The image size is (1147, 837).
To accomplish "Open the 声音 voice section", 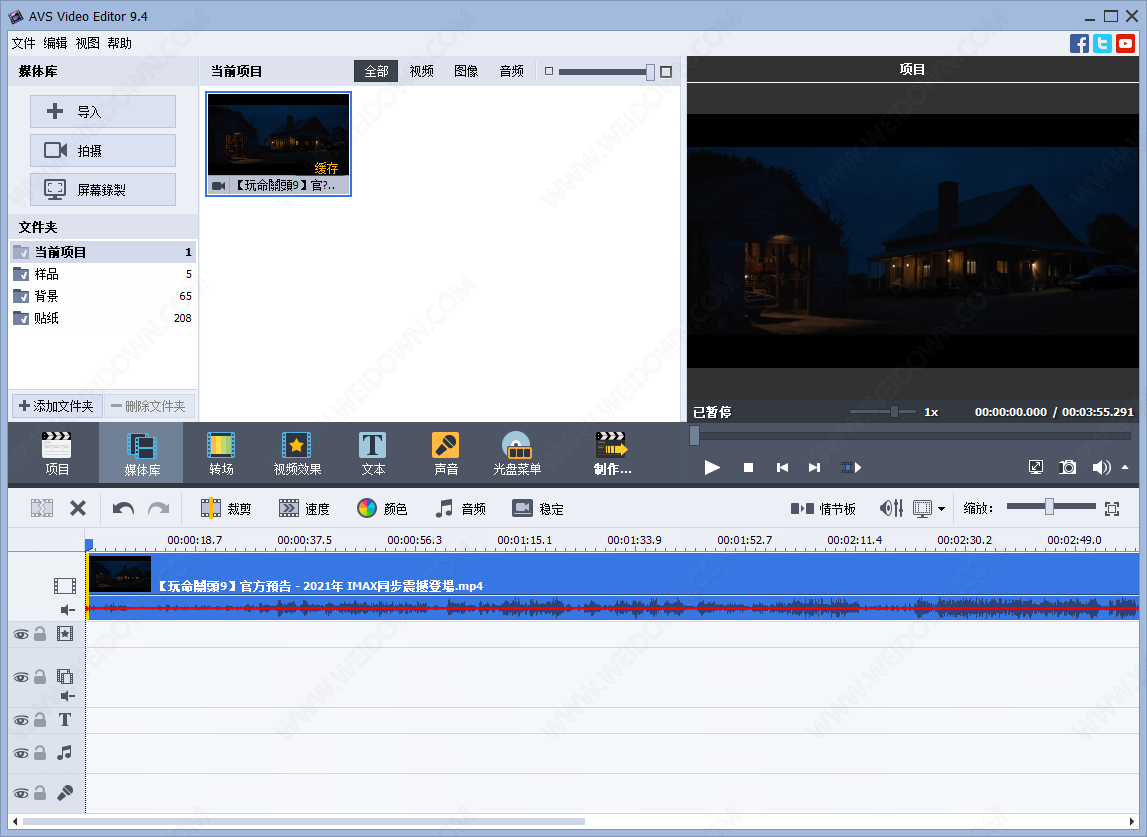I will [x=445, y=453].
